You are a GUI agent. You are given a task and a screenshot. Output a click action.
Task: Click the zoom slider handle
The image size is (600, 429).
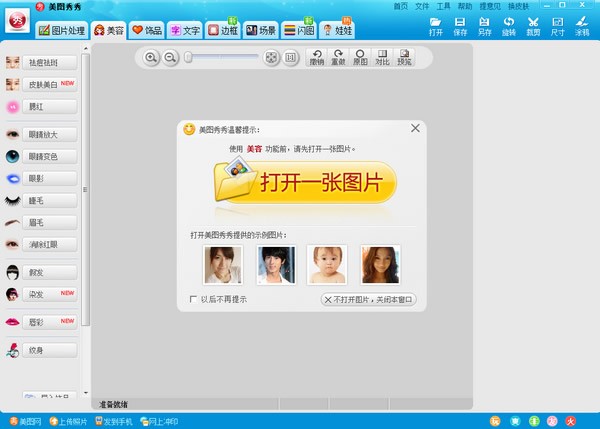[187, 58]
